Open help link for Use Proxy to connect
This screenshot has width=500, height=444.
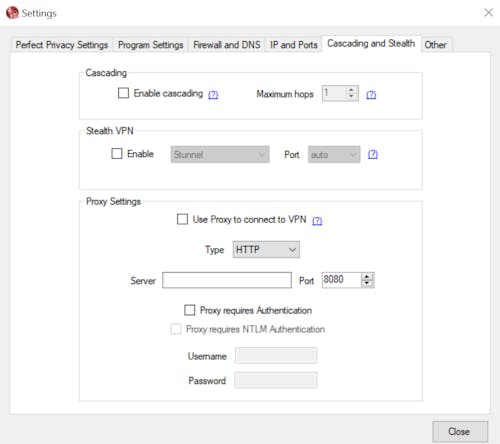click(x=317, y=221)
